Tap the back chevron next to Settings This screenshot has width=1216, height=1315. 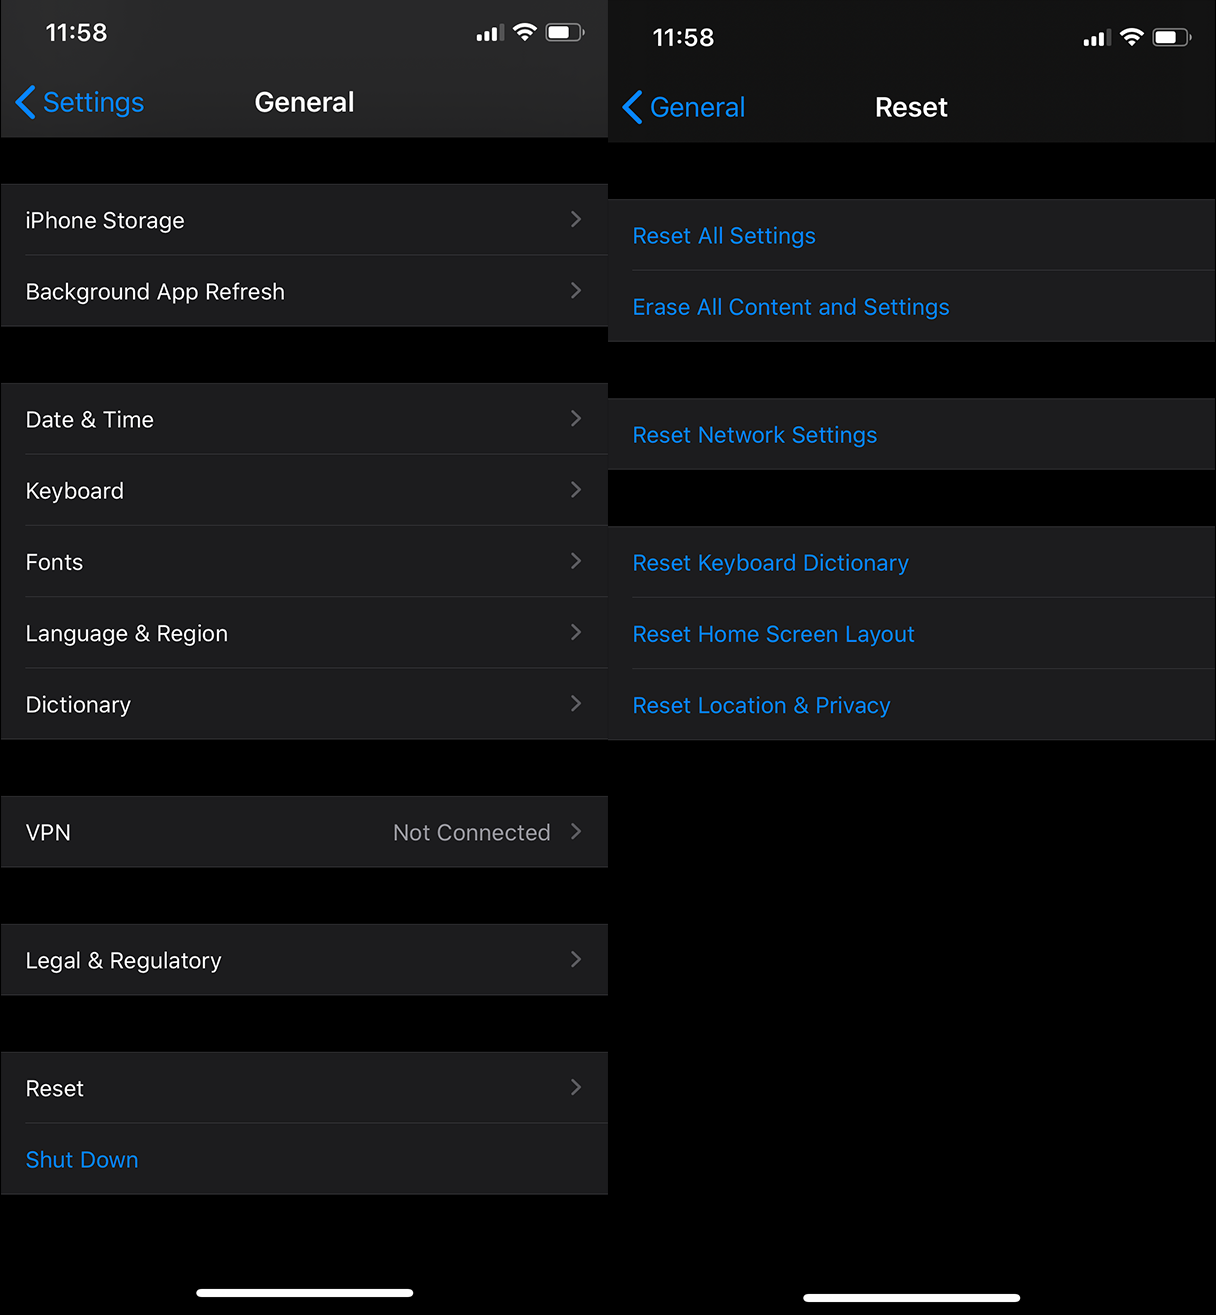(26, 102)
